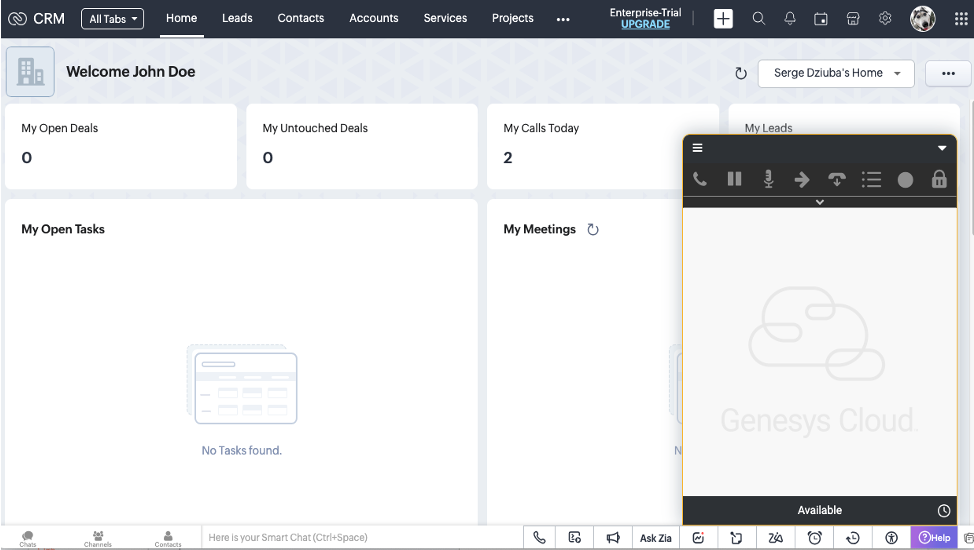974x550 pixels.
Task: Switch to the Leads tab
Action: point(237,18)
